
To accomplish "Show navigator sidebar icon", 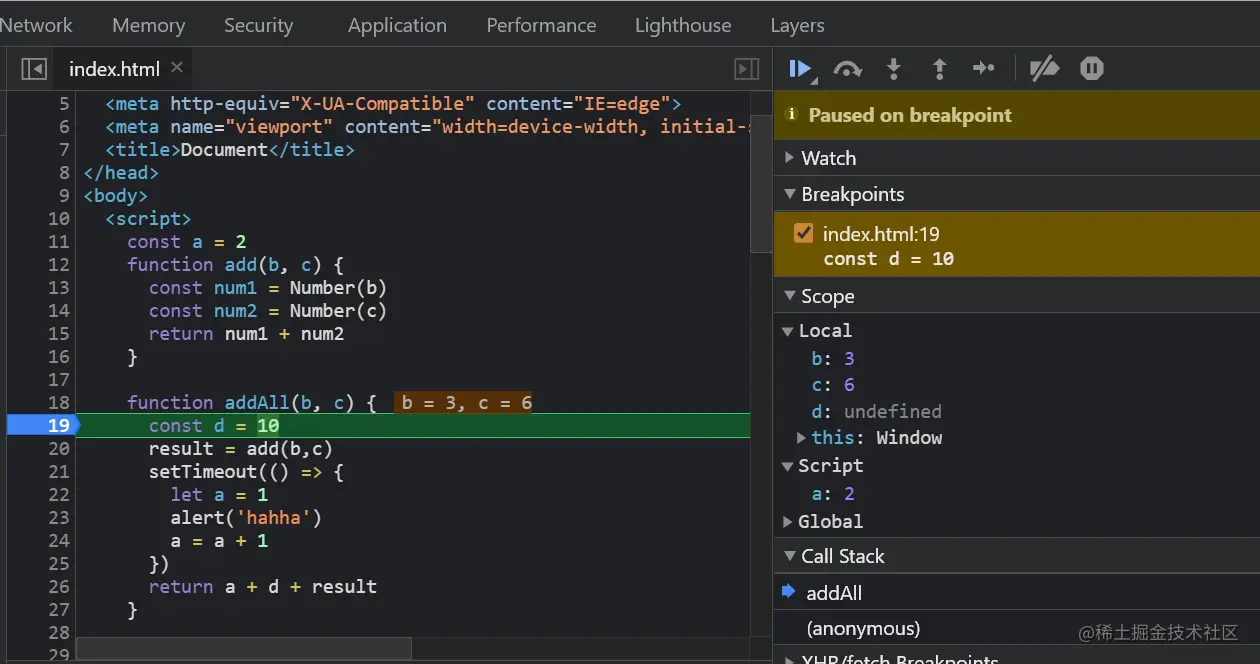I will 33,68.
